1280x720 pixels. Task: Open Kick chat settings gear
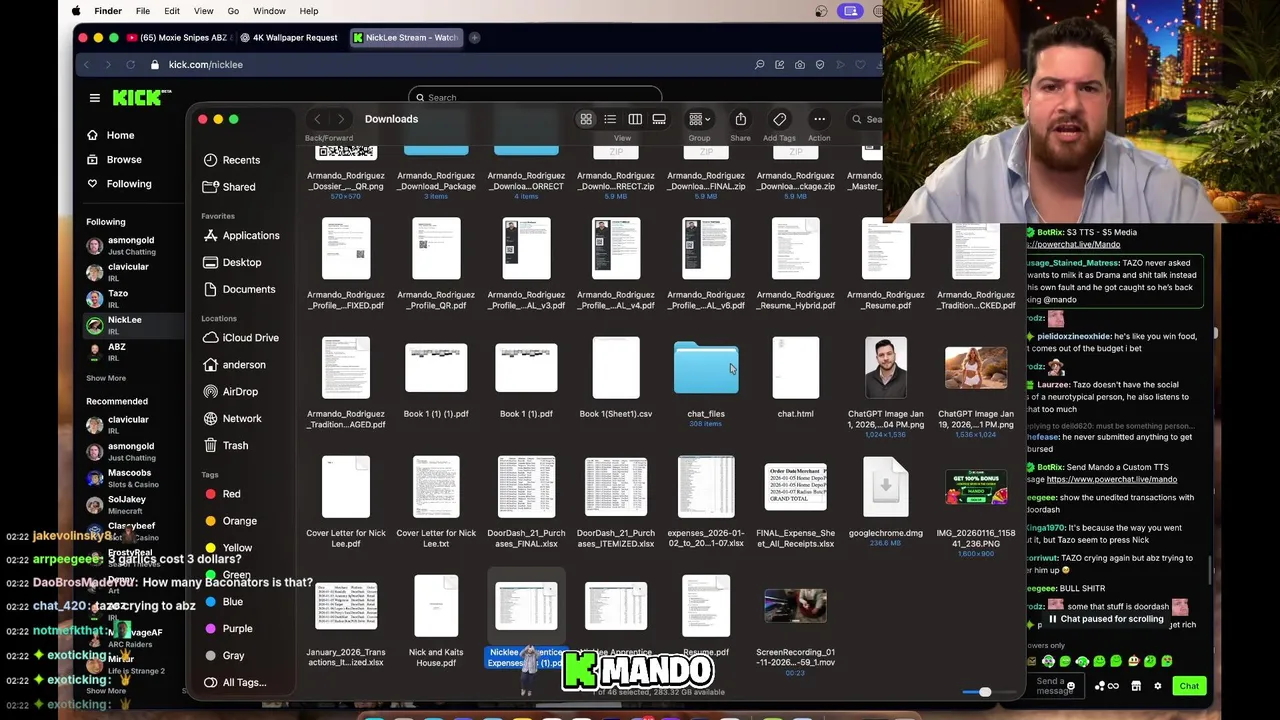point(1158,686)
